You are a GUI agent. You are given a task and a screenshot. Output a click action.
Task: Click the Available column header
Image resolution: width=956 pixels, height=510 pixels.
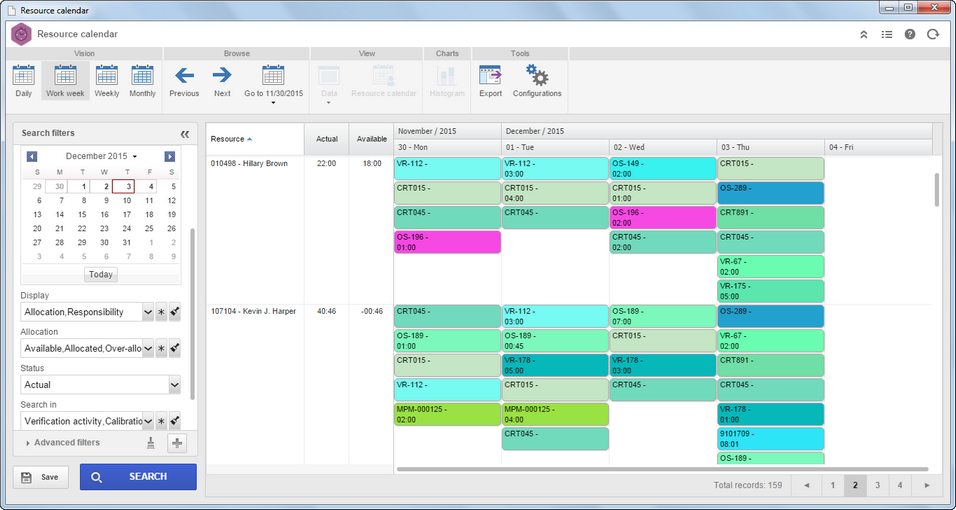pos(371,139)
